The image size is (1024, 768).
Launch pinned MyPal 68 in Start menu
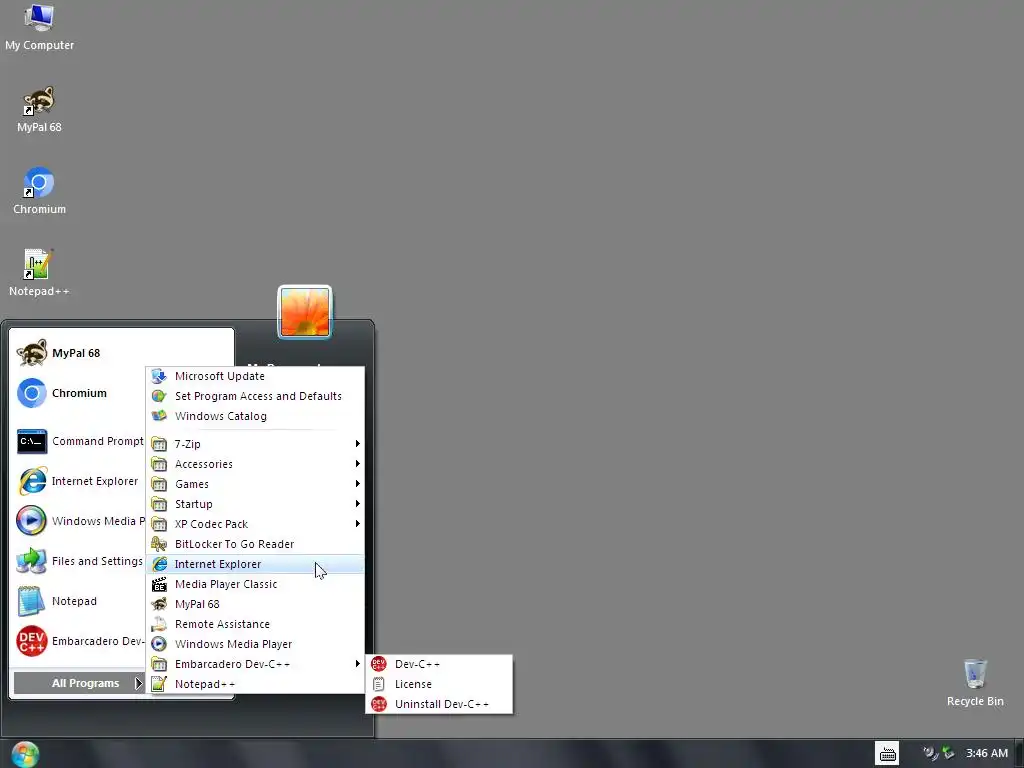click(78, 353)
